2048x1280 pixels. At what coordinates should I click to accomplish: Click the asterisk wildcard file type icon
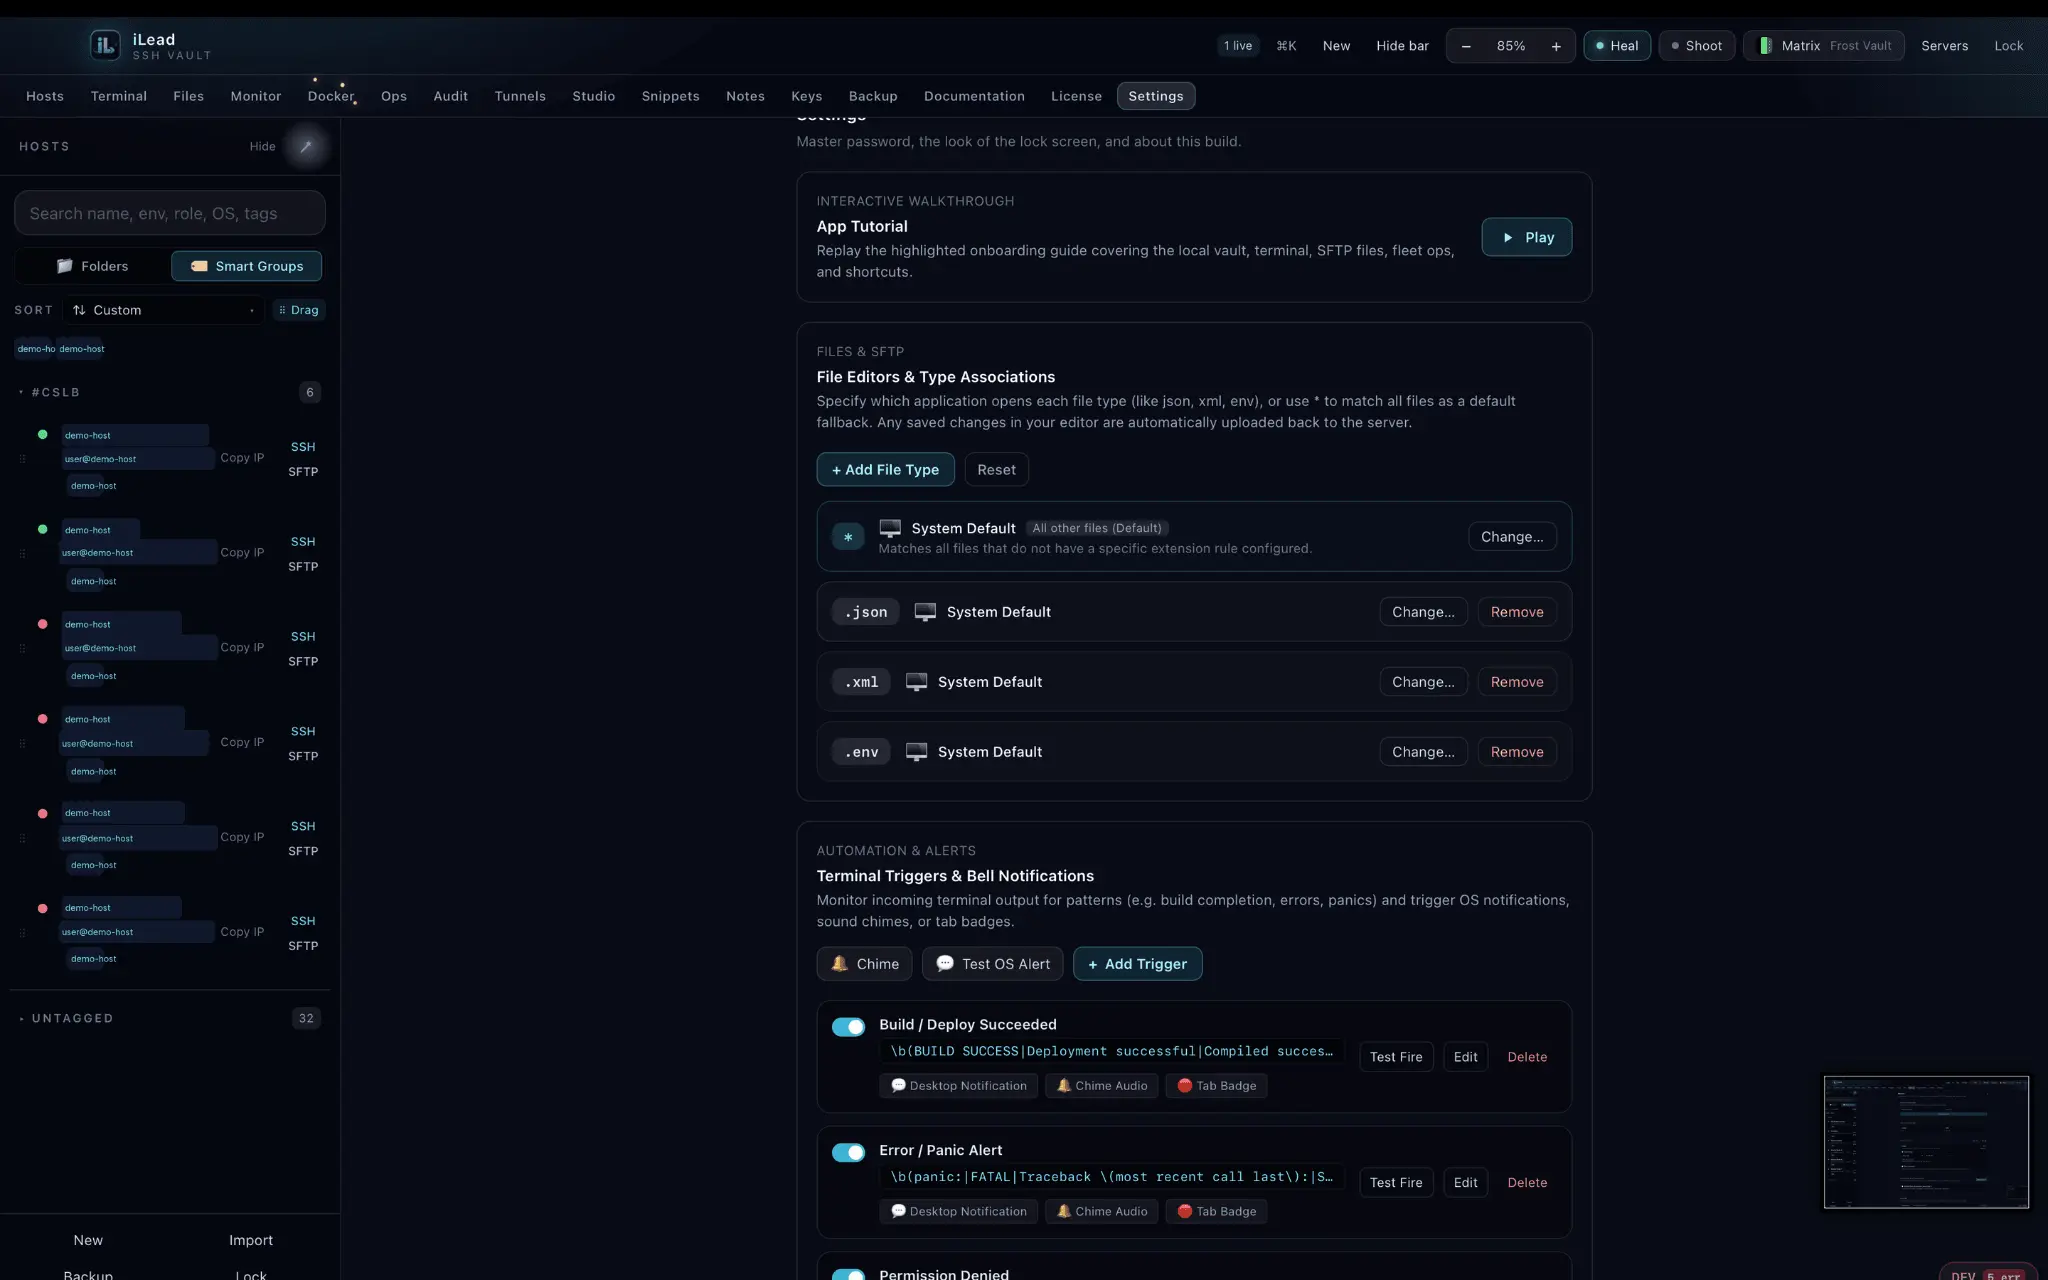coord(848,537)
